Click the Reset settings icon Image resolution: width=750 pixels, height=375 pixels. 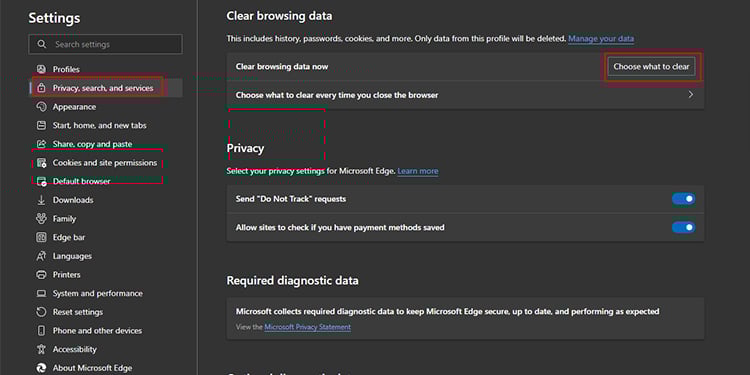(x=42, y=312)
